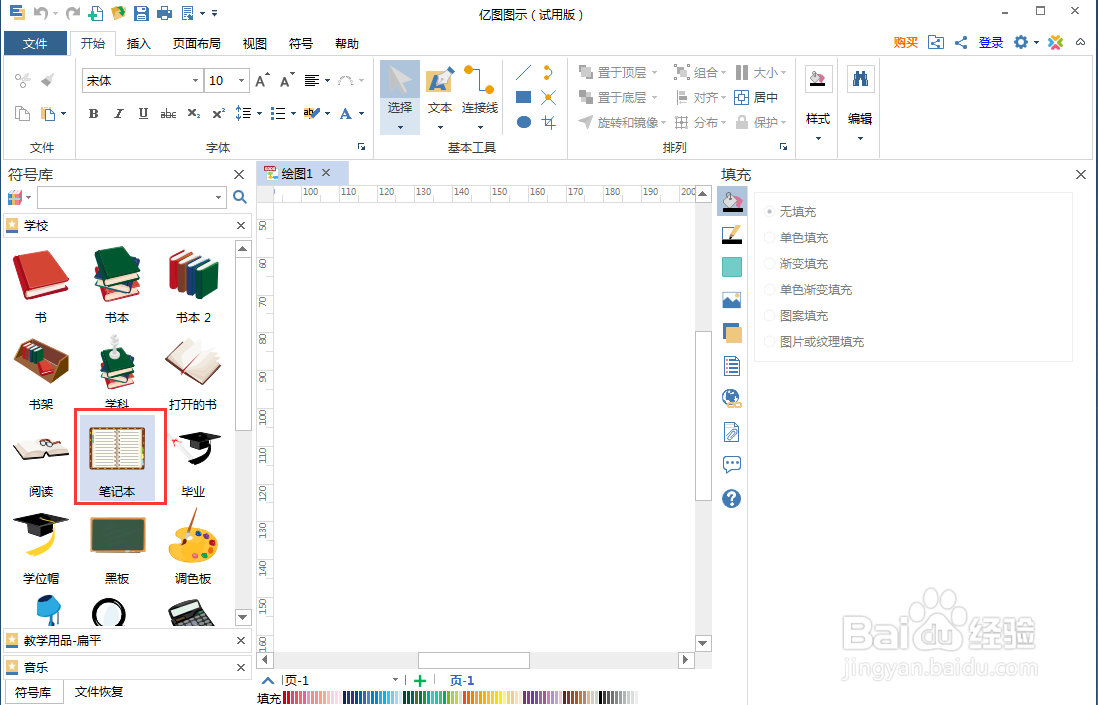Click the fill bucket icon on right panel
Screen dimensions: 1098x705
(x=731, y=201)
